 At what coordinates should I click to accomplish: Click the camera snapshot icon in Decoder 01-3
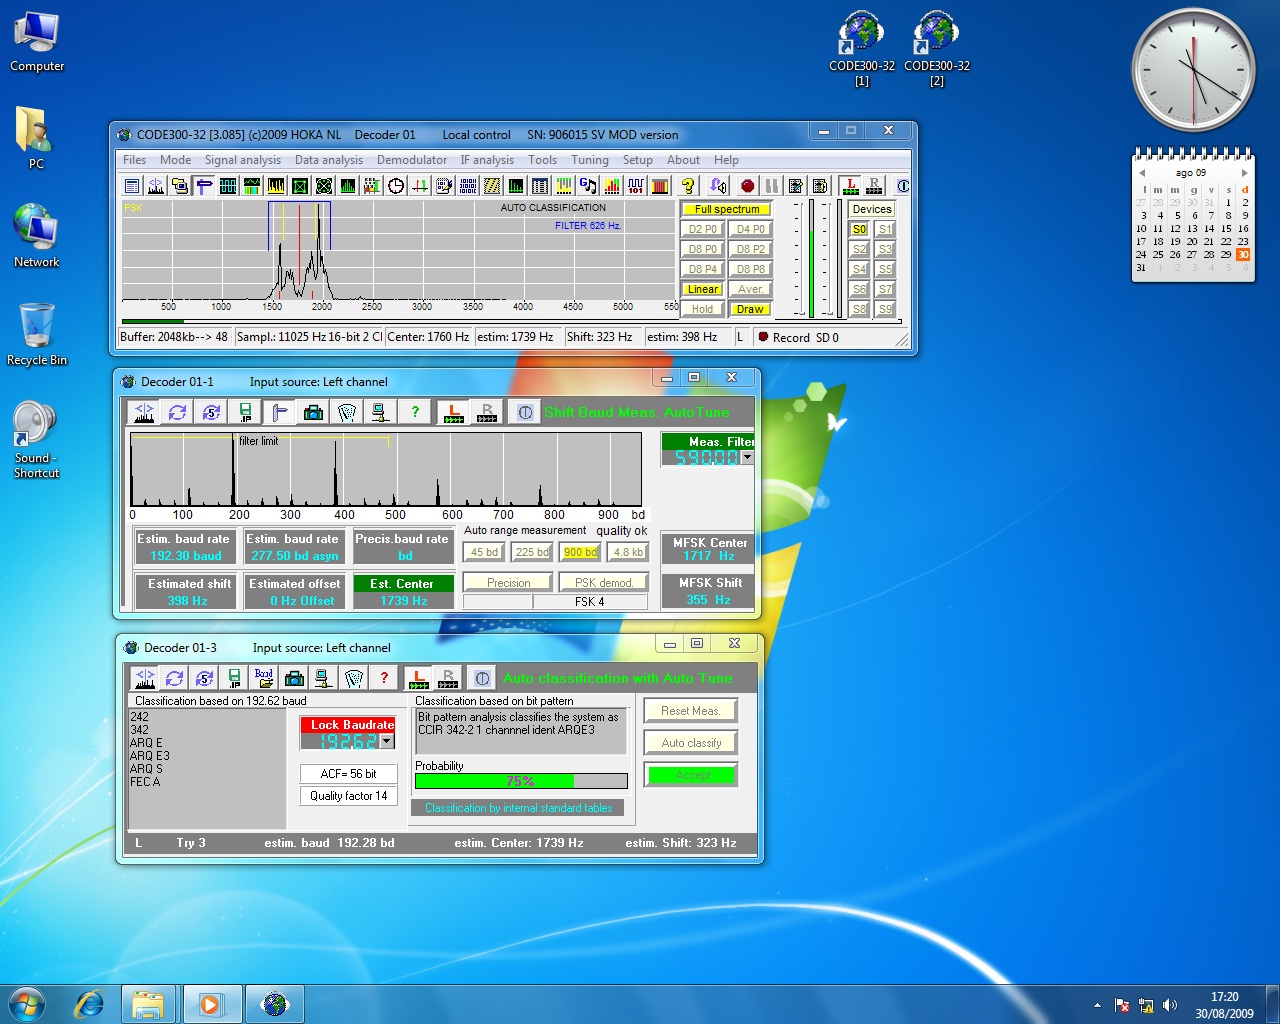click(x=294, y=678)
